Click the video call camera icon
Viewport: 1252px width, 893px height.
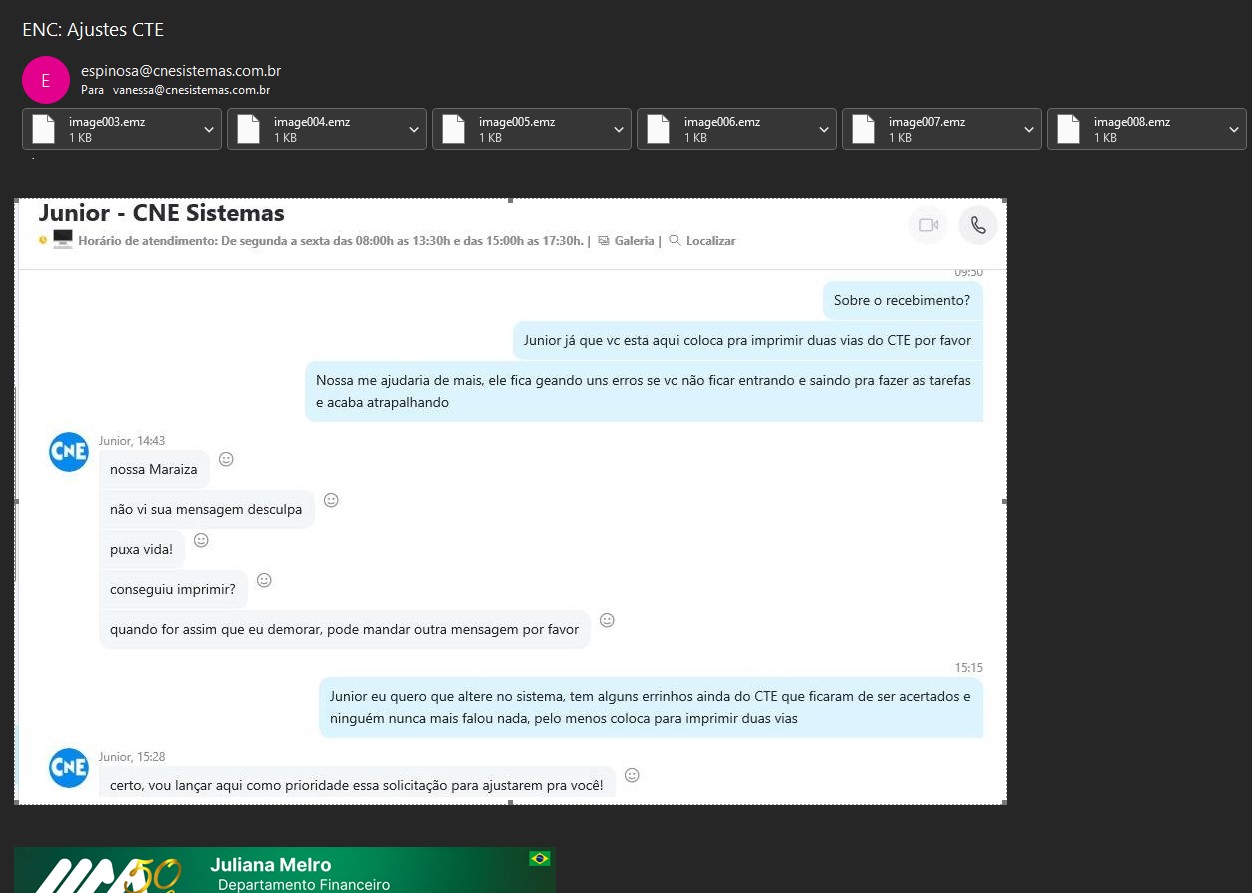coord(927,225)
